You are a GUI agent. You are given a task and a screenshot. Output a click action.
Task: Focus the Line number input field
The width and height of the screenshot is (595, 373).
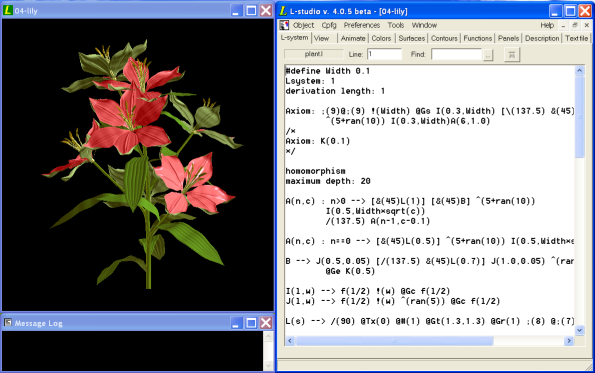[x=384, y=54]
